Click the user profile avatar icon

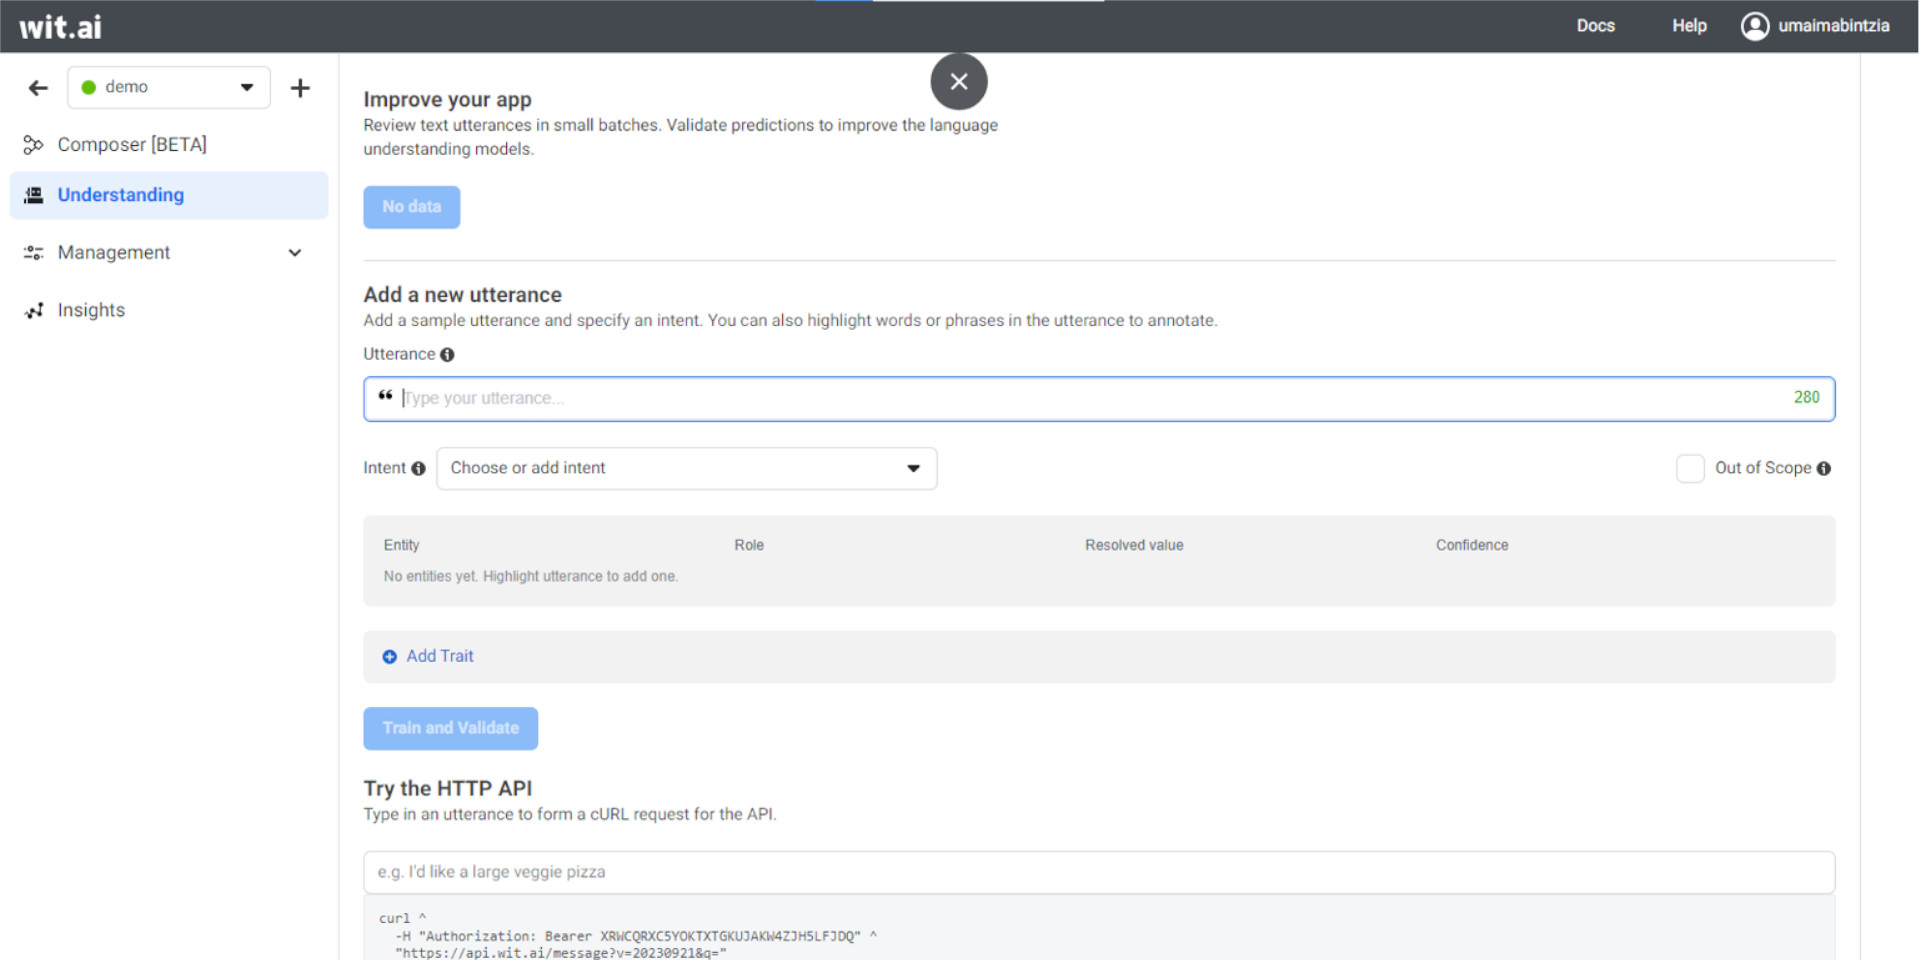1754,26
